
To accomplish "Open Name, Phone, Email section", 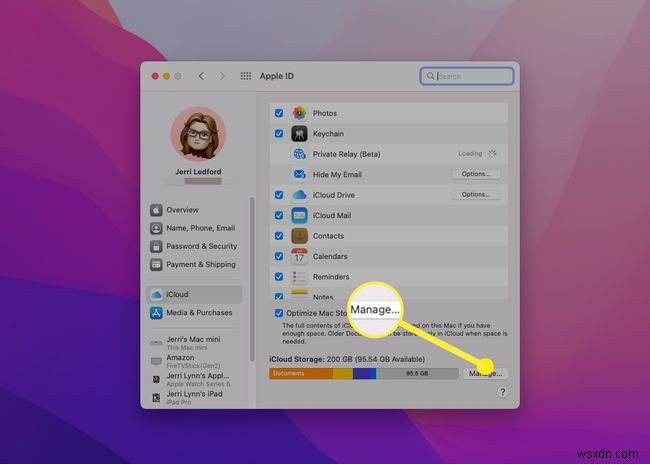I will pyautogui.click(x=193, y=228).
